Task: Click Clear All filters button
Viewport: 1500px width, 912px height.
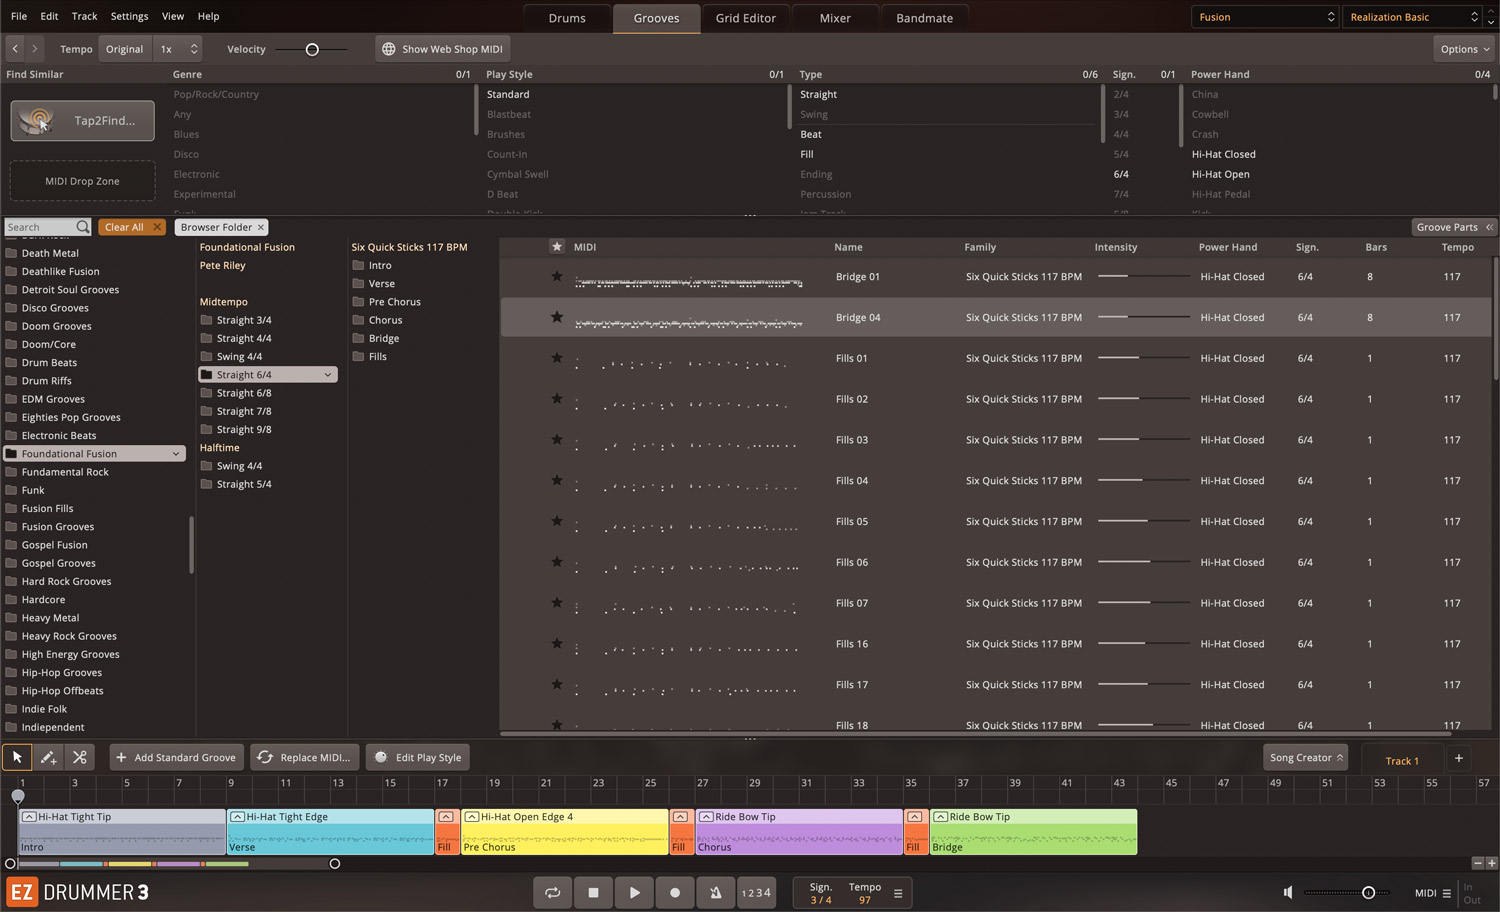Action: point(133,227)
